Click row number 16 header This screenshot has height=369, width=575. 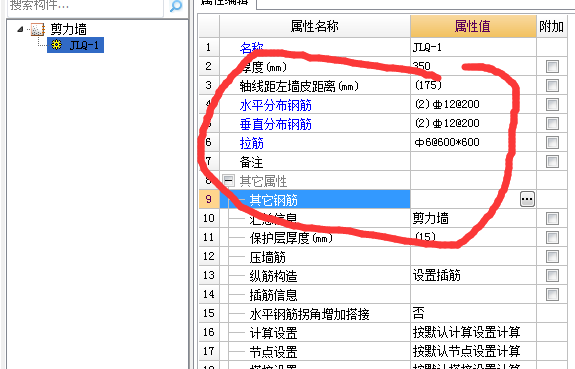[209, 333]
